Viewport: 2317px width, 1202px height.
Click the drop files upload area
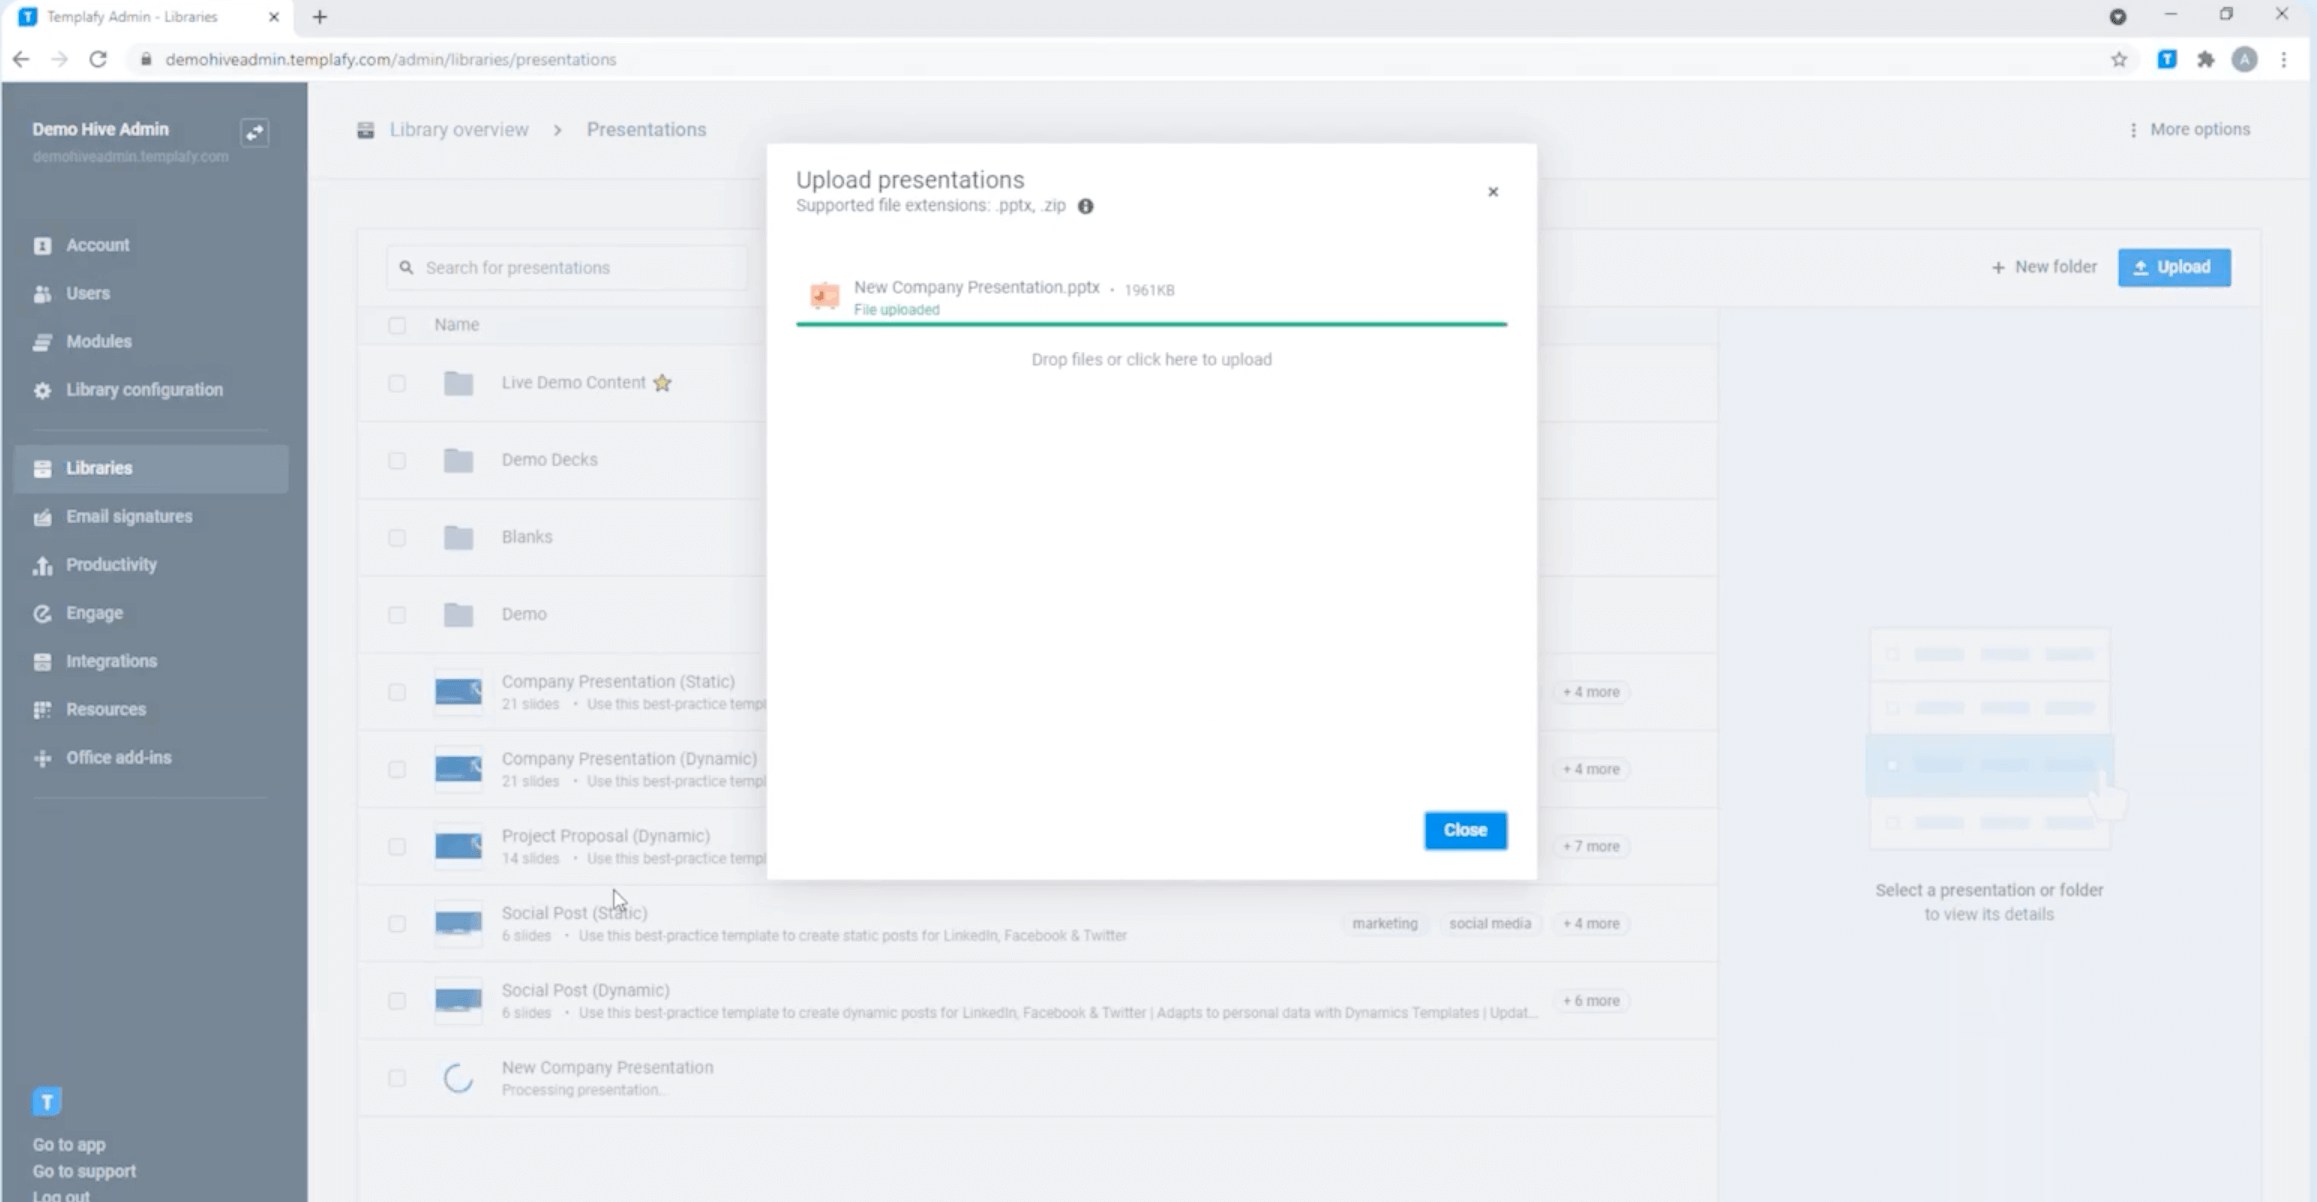(1151, 360)
